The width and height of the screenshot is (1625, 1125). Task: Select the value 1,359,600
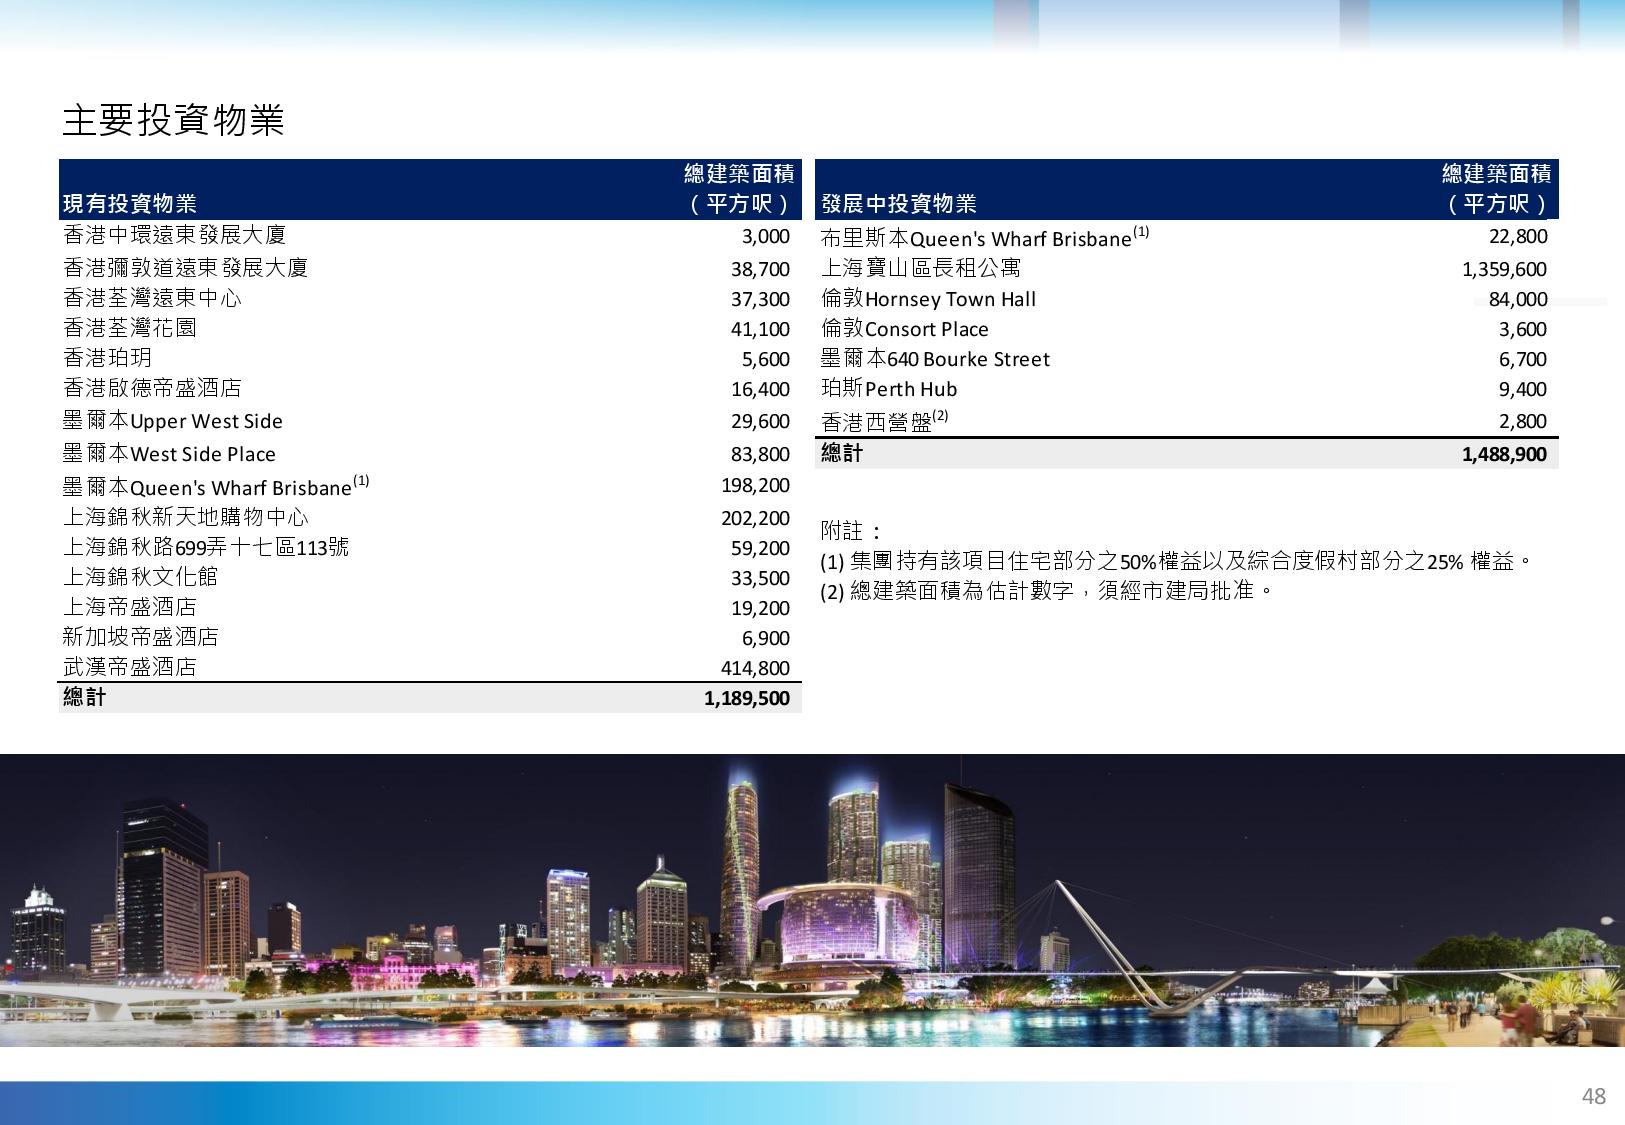[1504, 269]
